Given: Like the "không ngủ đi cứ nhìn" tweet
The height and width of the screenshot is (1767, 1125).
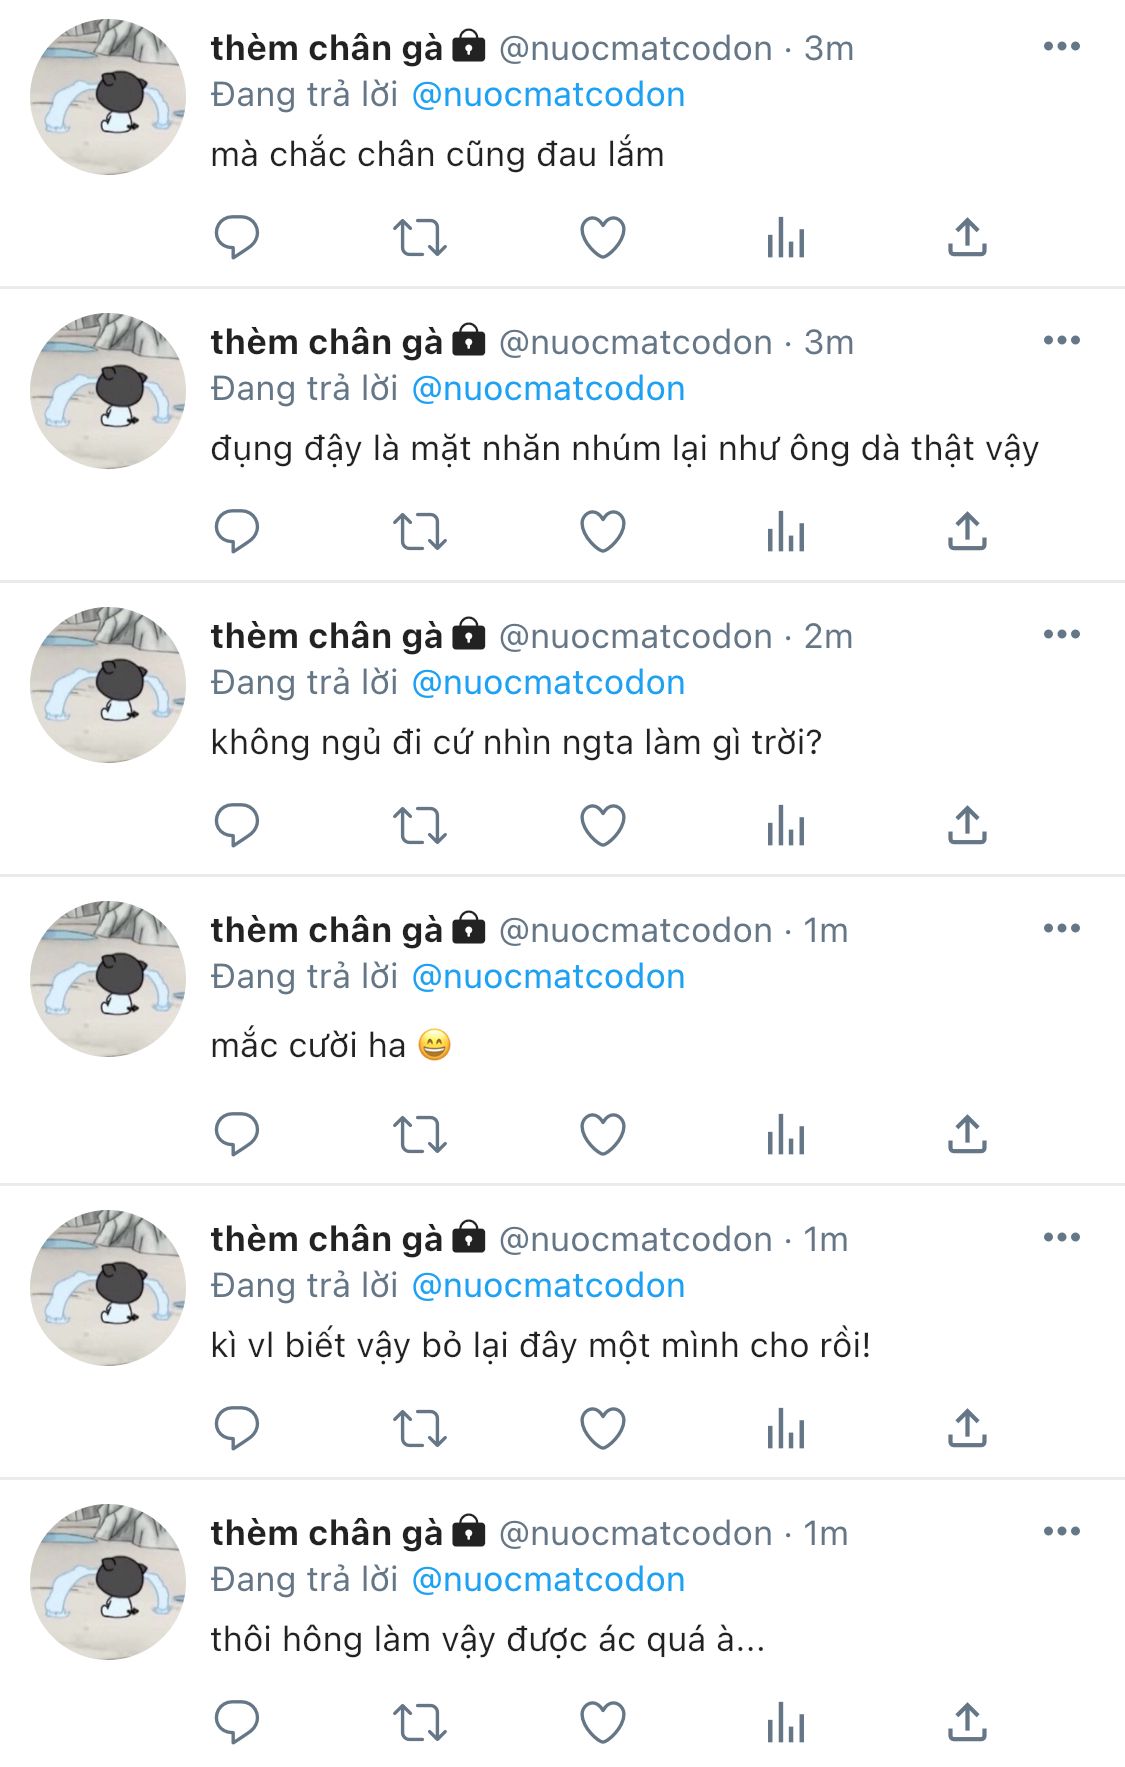Looking at the screenshot, I should click(603, 826).
